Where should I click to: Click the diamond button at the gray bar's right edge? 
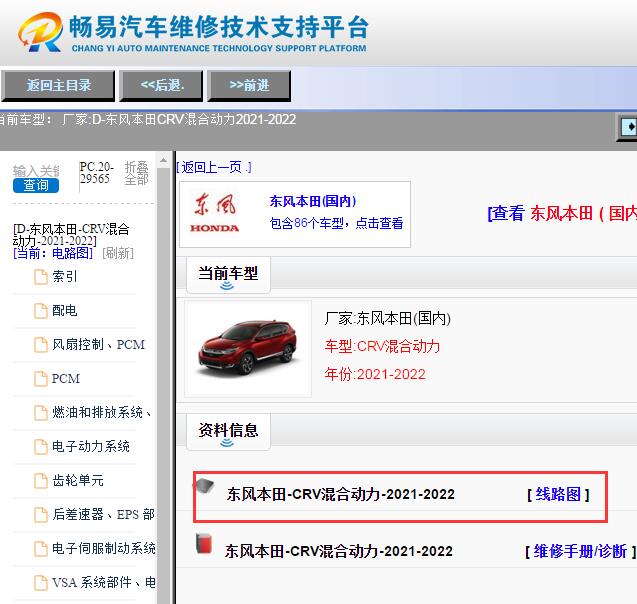[x=628, y=128]
